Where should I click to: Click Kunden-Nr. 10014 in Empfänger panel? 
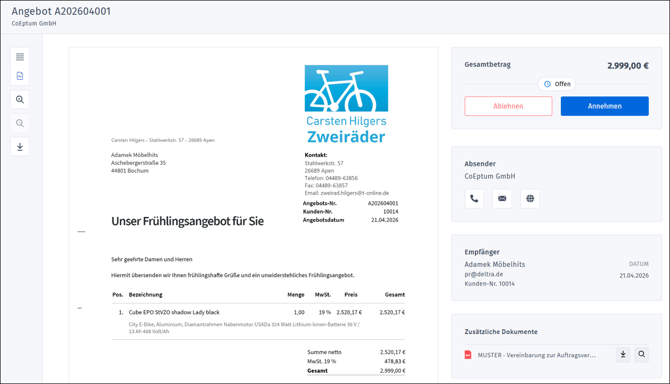click(x=489, y=284)
